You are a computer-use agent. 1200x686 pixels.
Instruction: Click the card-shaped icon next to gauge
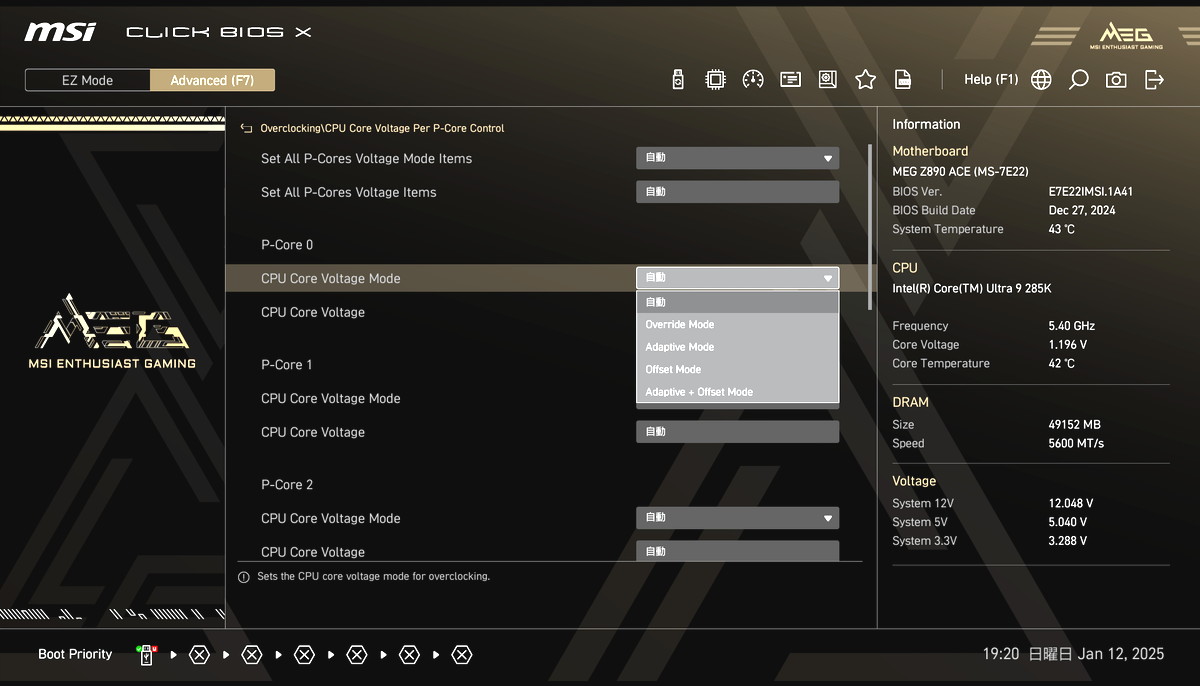tap(790, 80)
